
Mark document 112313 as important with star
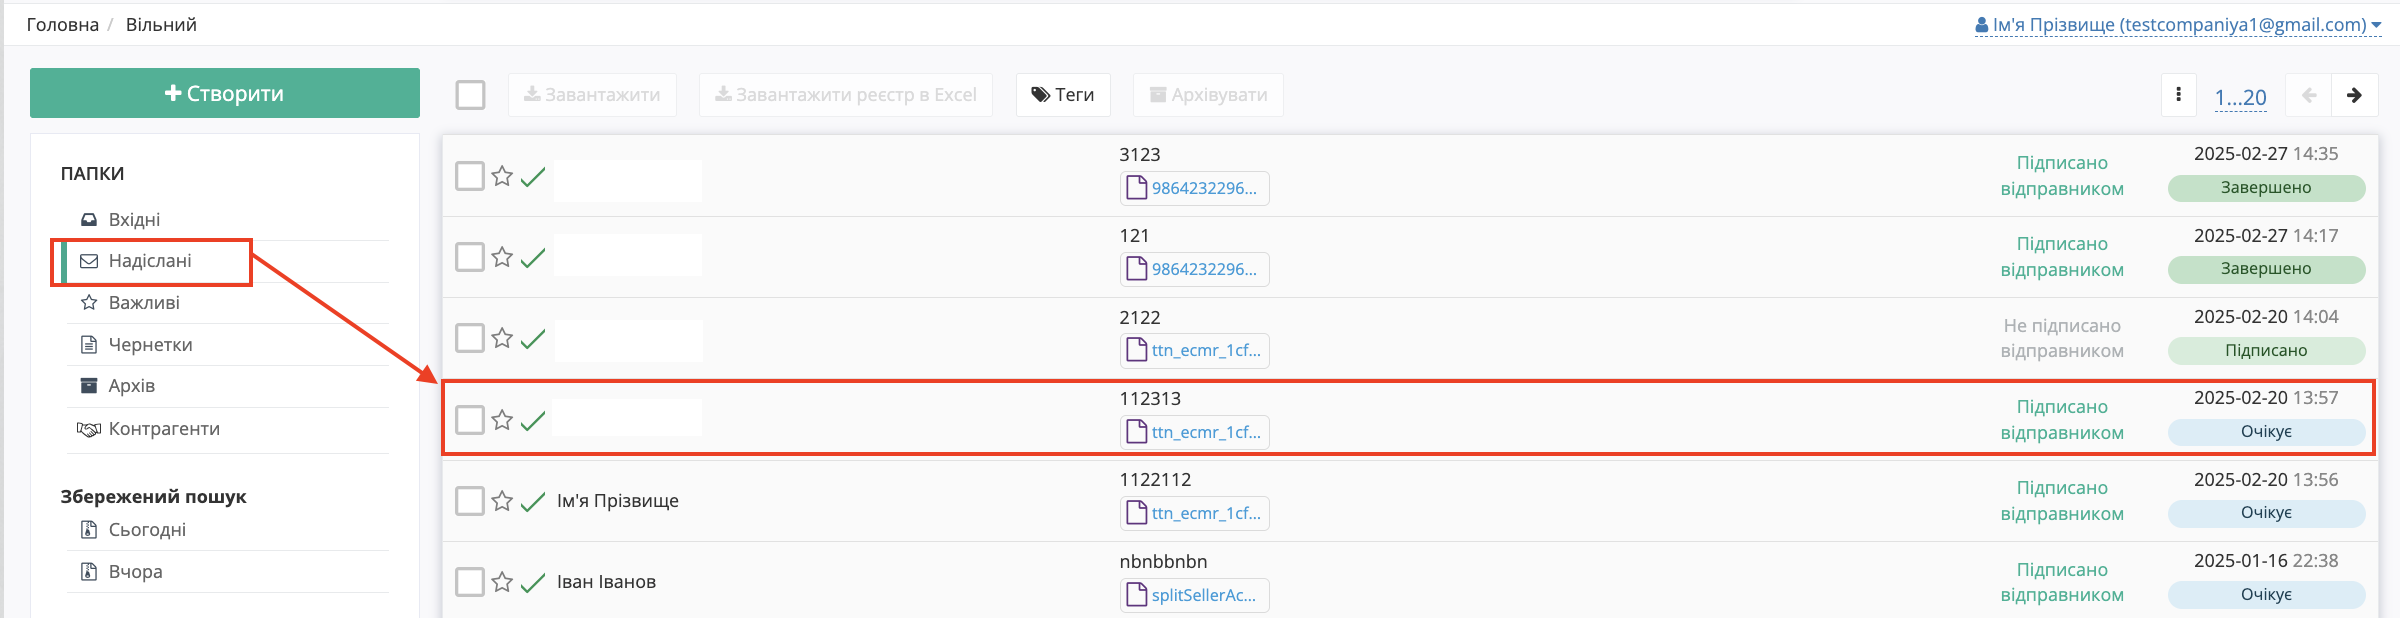click(x=502, y=420)
